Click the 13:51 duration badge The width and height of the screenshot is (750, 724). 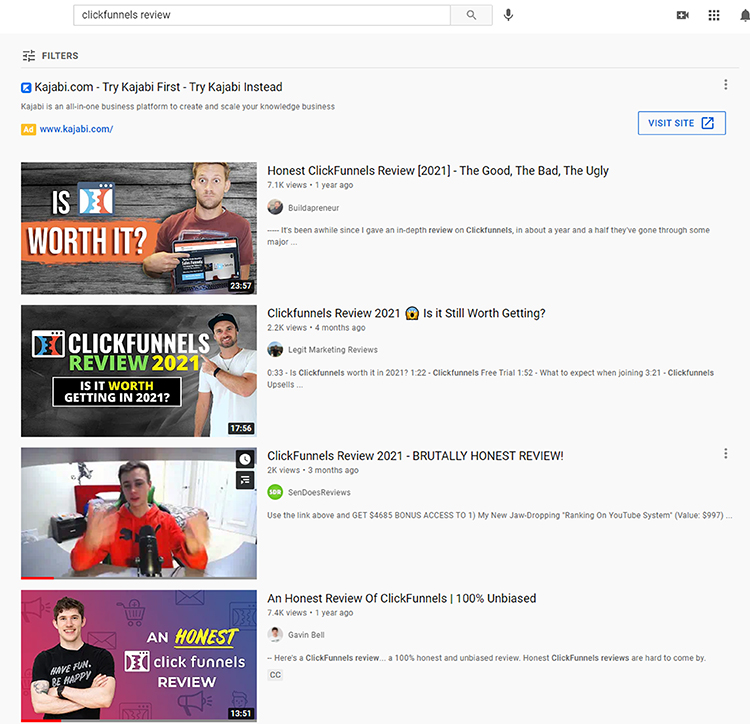241,713
